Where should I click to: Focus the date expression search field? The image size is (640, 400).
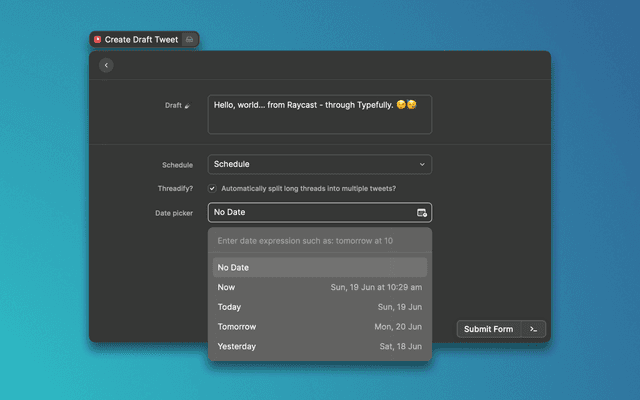pyautogui.click(x=319, y=241)
